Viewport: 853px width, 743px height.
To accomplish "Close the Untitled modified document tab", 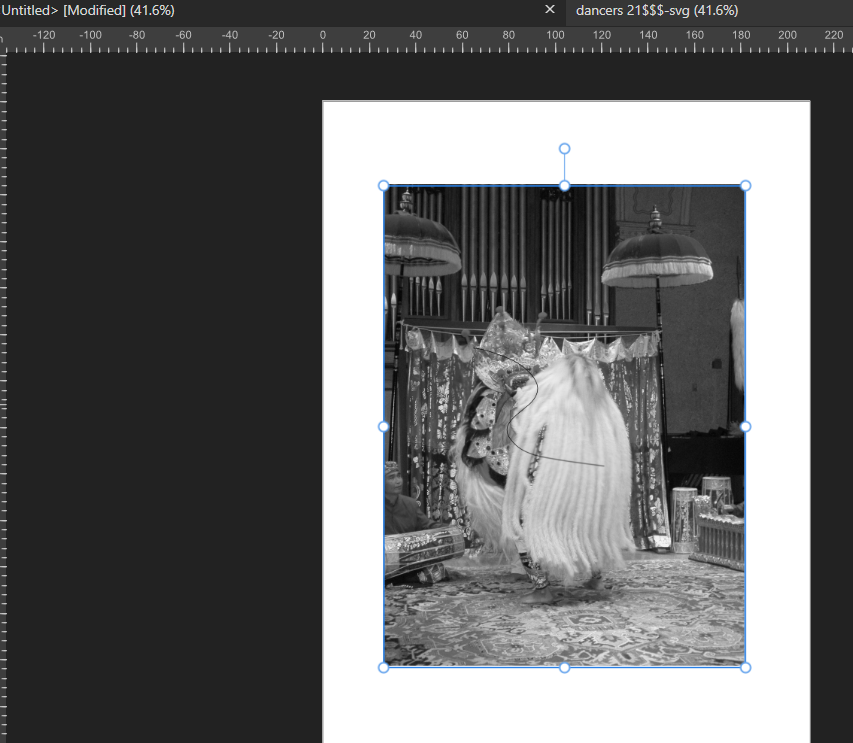I will point(550,12).
